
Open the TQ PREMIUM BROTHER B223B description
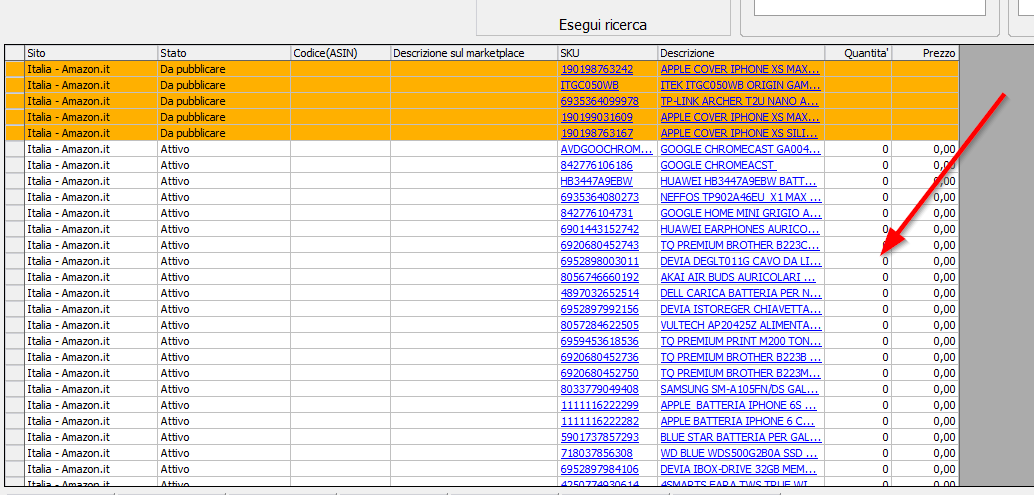pos(741,357)
